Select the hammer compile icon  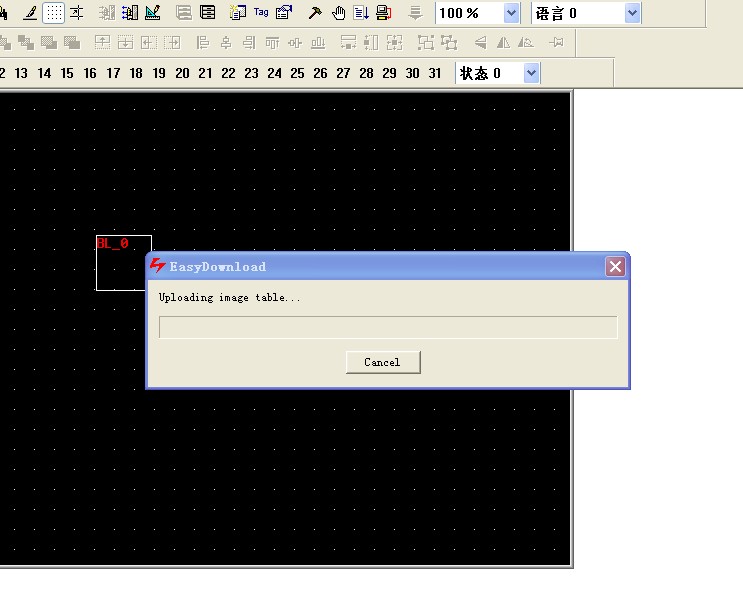314,13
